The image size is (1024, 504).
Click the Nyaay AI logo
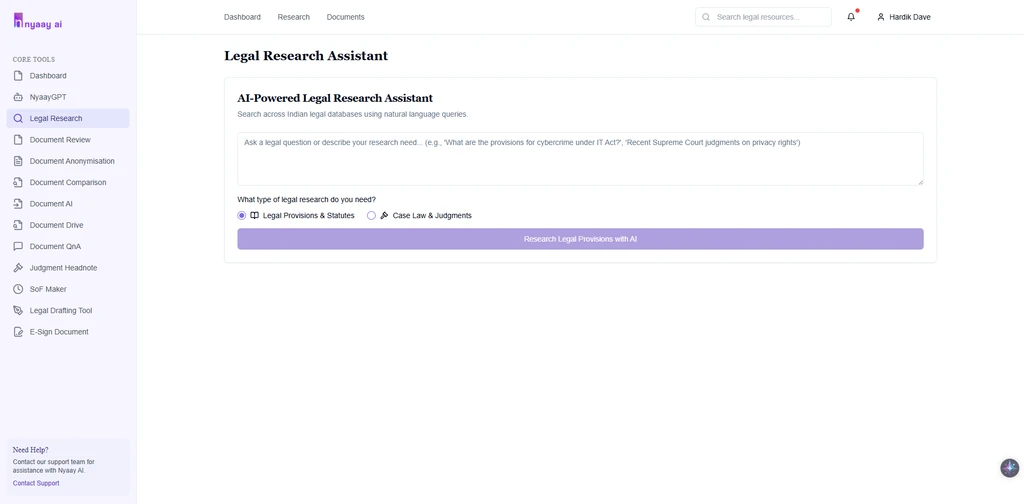38,21
